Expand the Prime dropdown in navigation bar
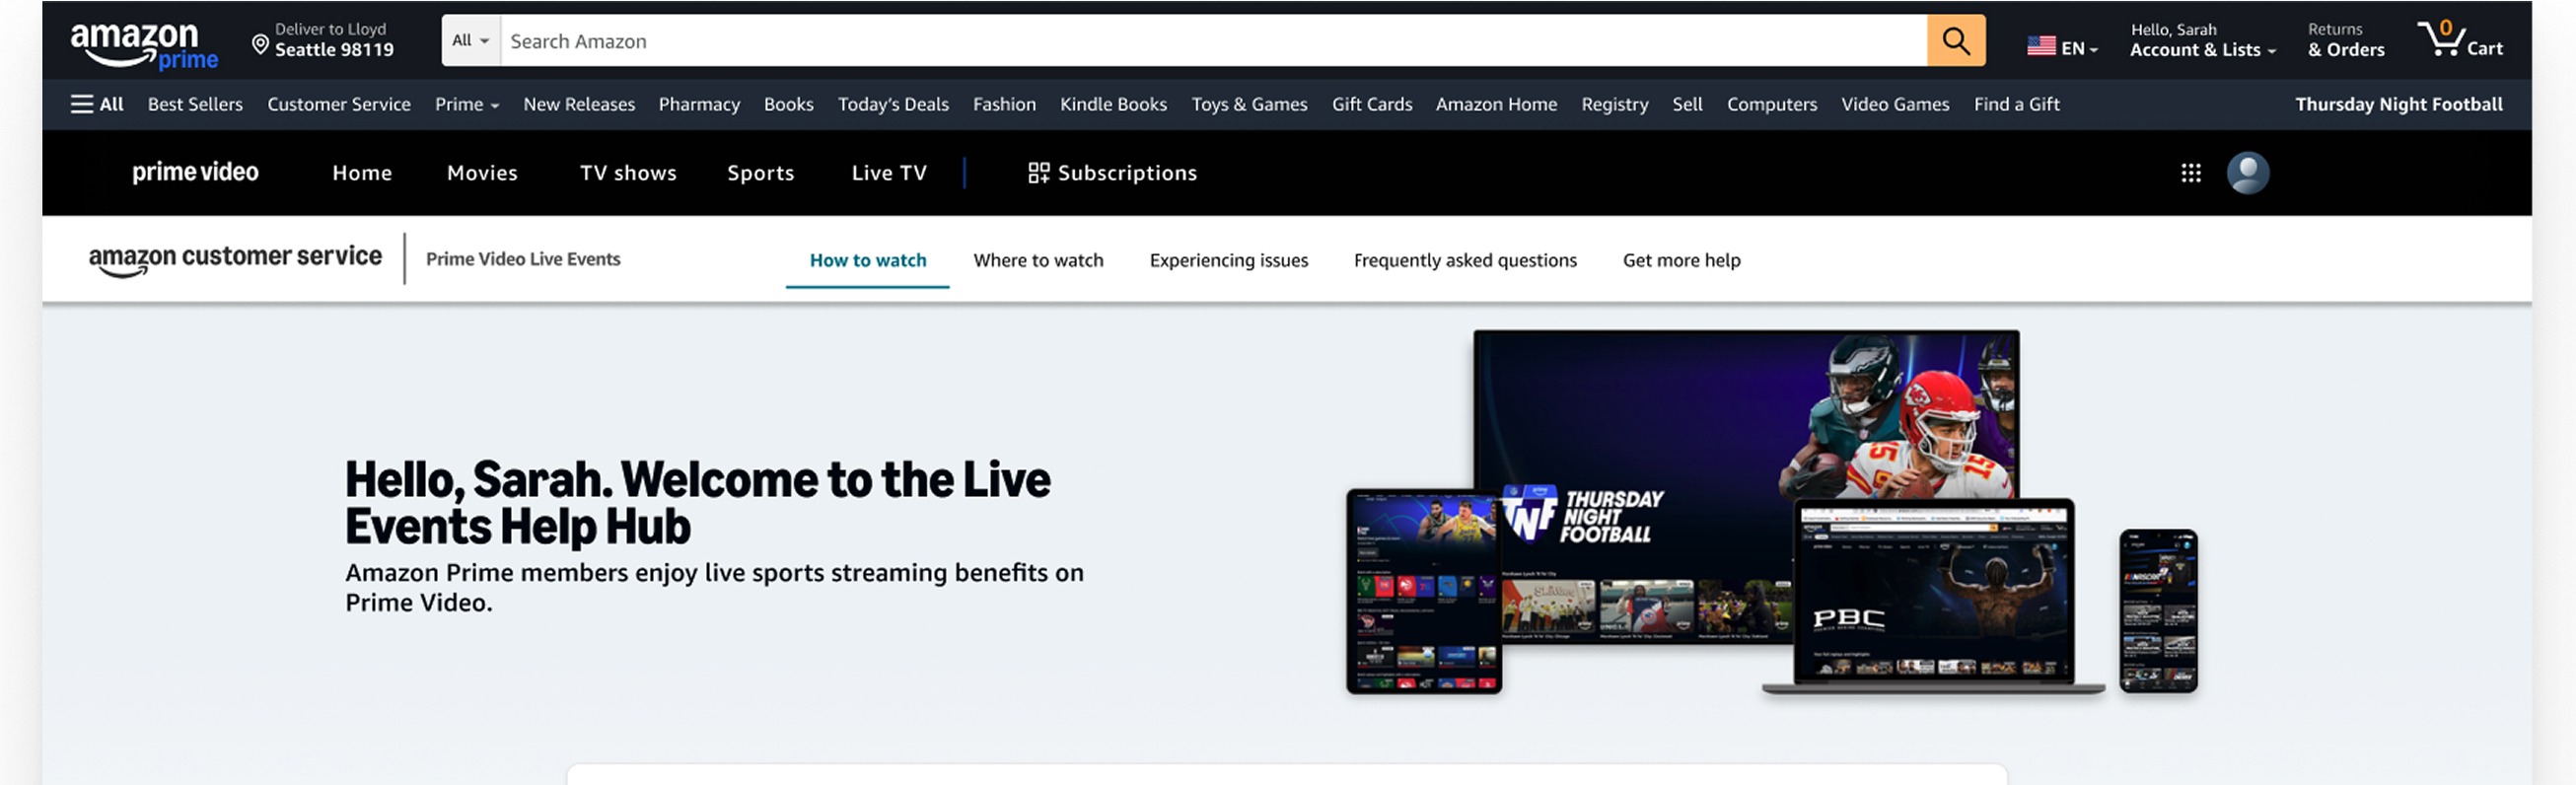Screen dimensions: 2576x785 click(x=466, y=104)
